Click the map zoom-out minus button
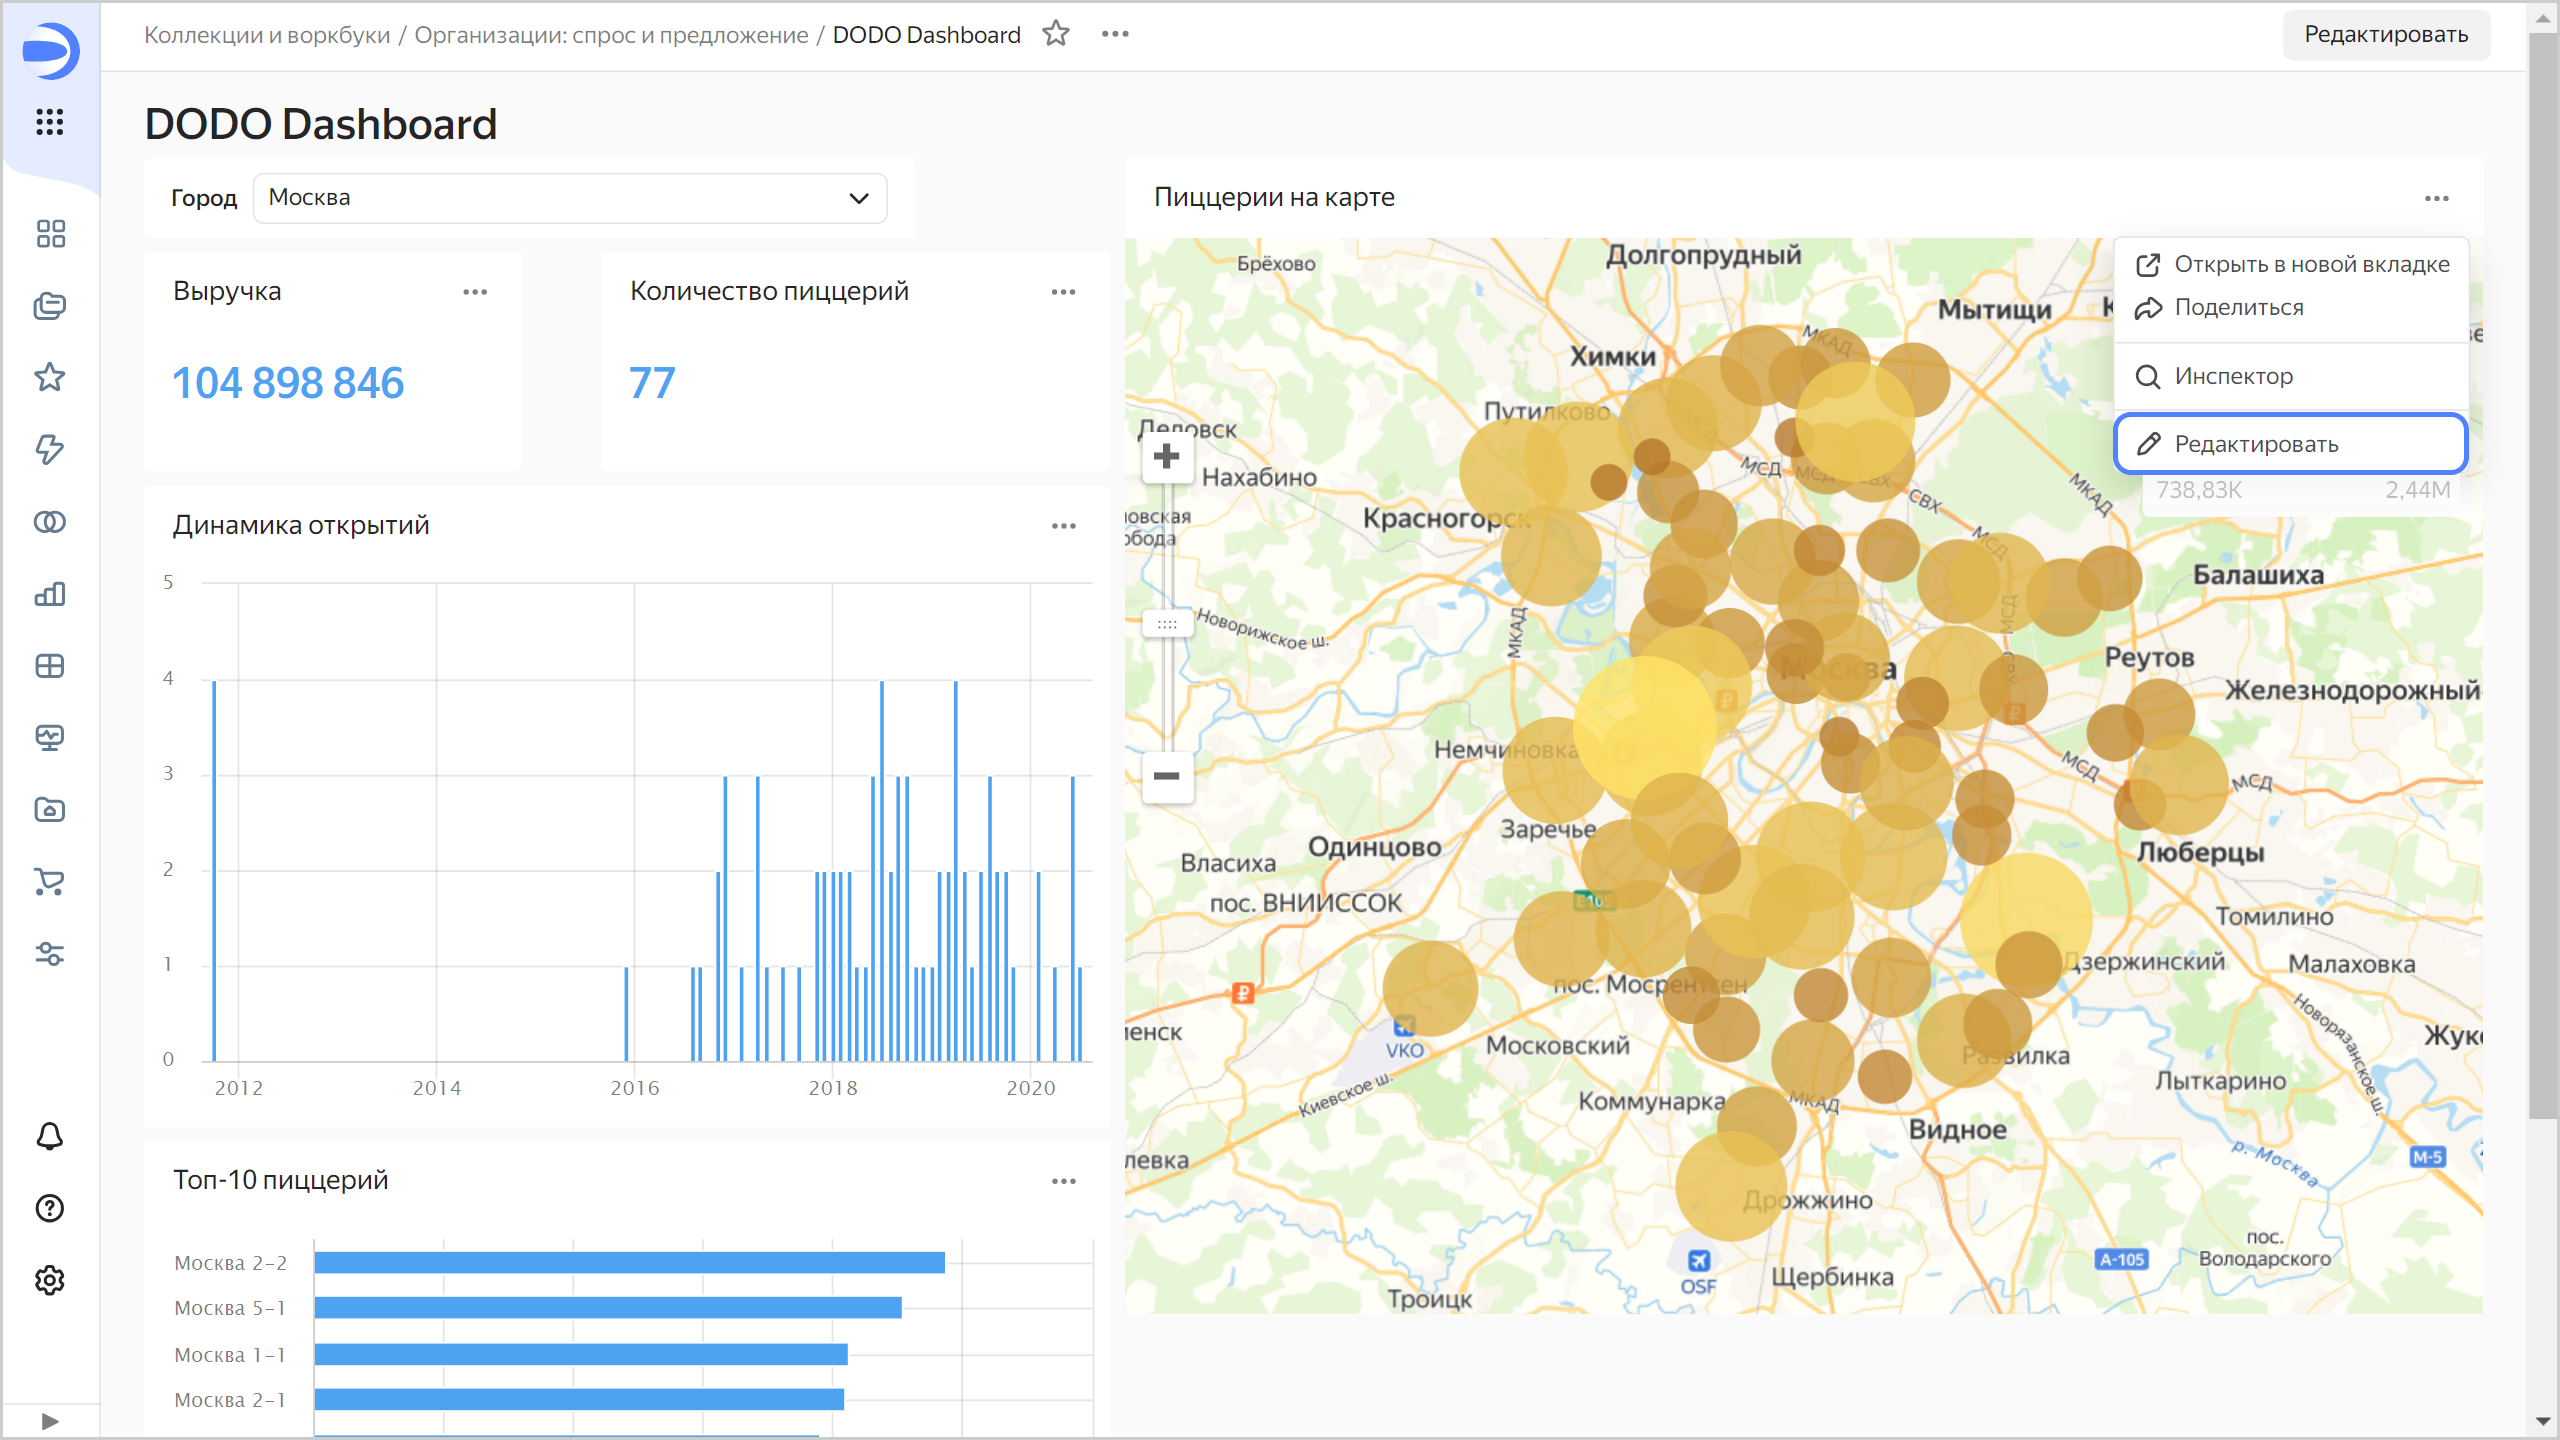This screenshot has height=1440, width=2560. [1166, 776]
